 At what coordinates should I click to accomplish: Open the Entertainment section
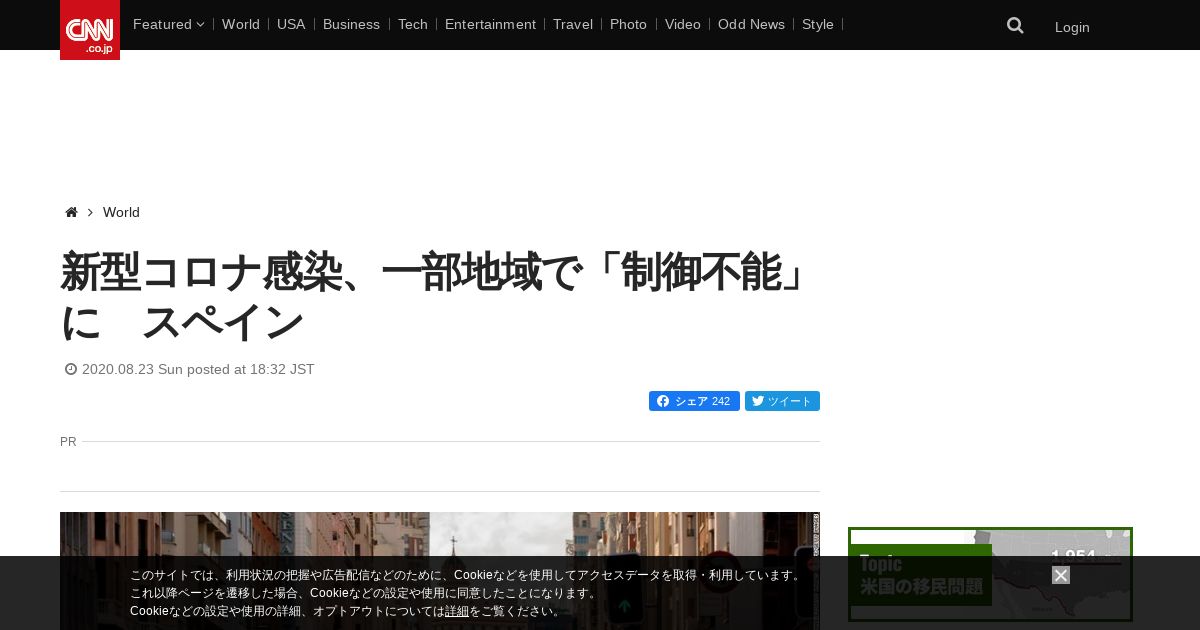(x=490, y=24)
